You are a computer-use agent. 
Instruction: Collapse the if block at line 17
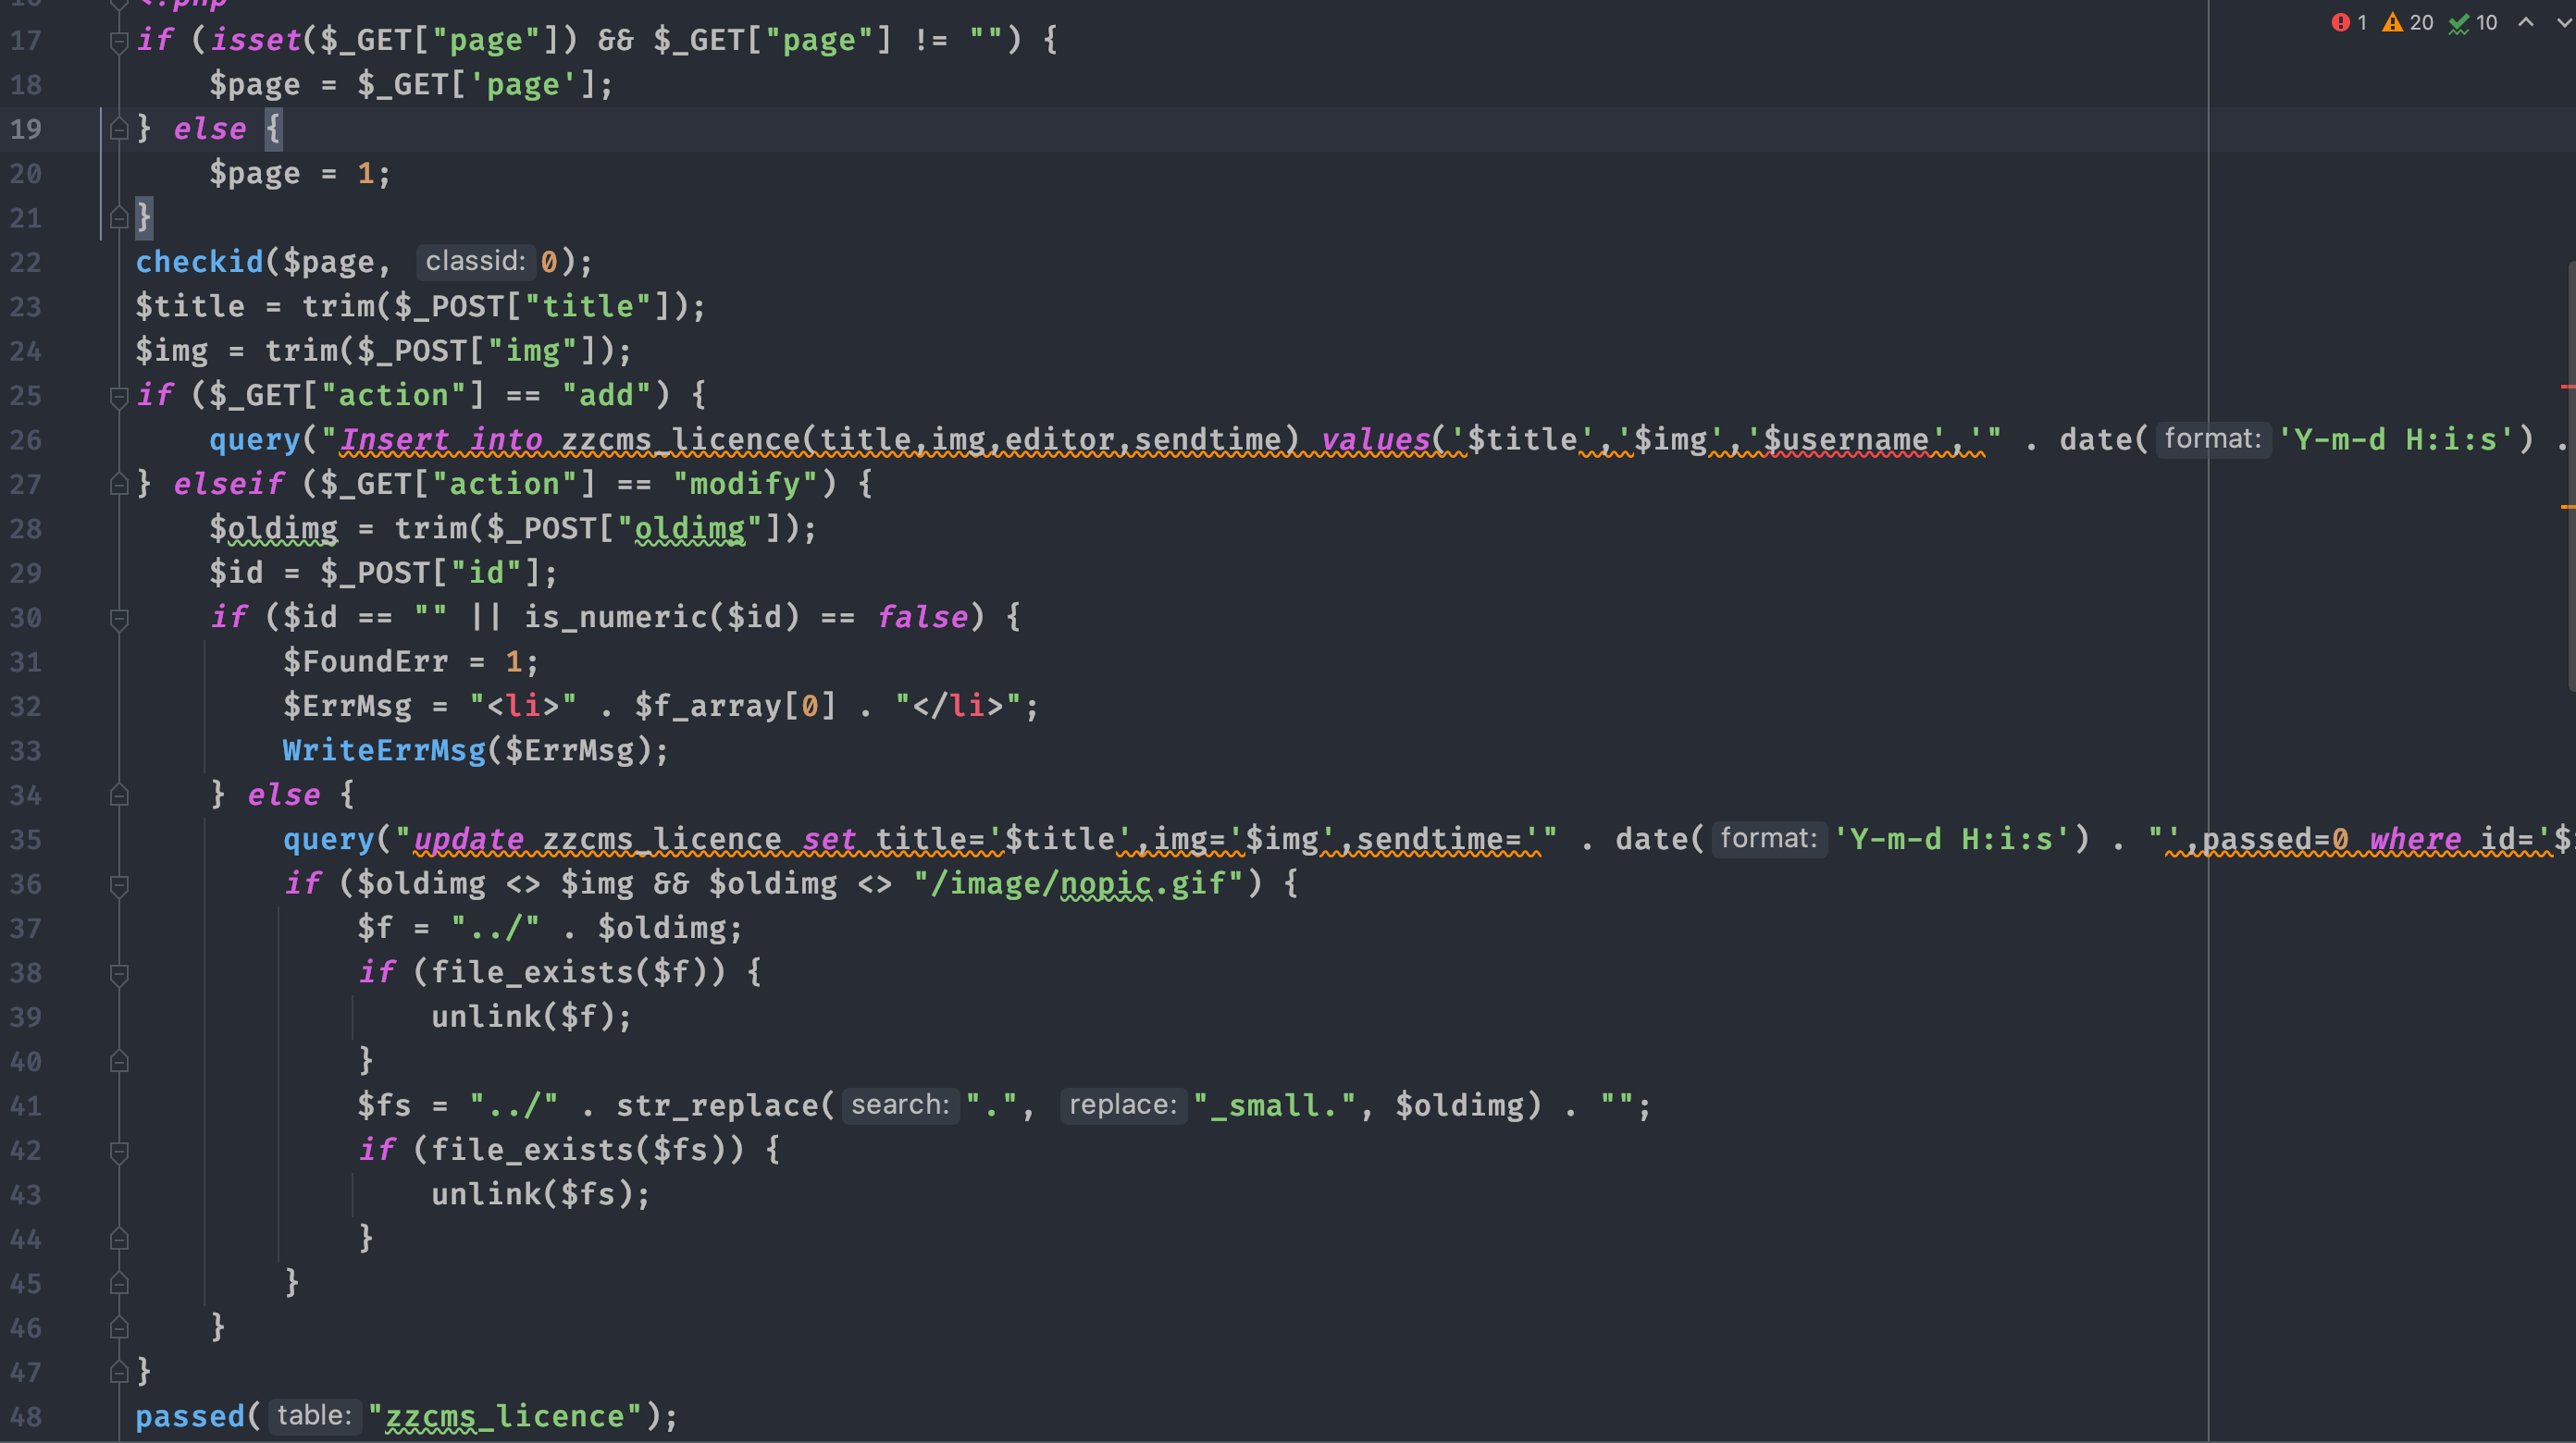click(x=118, y=41)
